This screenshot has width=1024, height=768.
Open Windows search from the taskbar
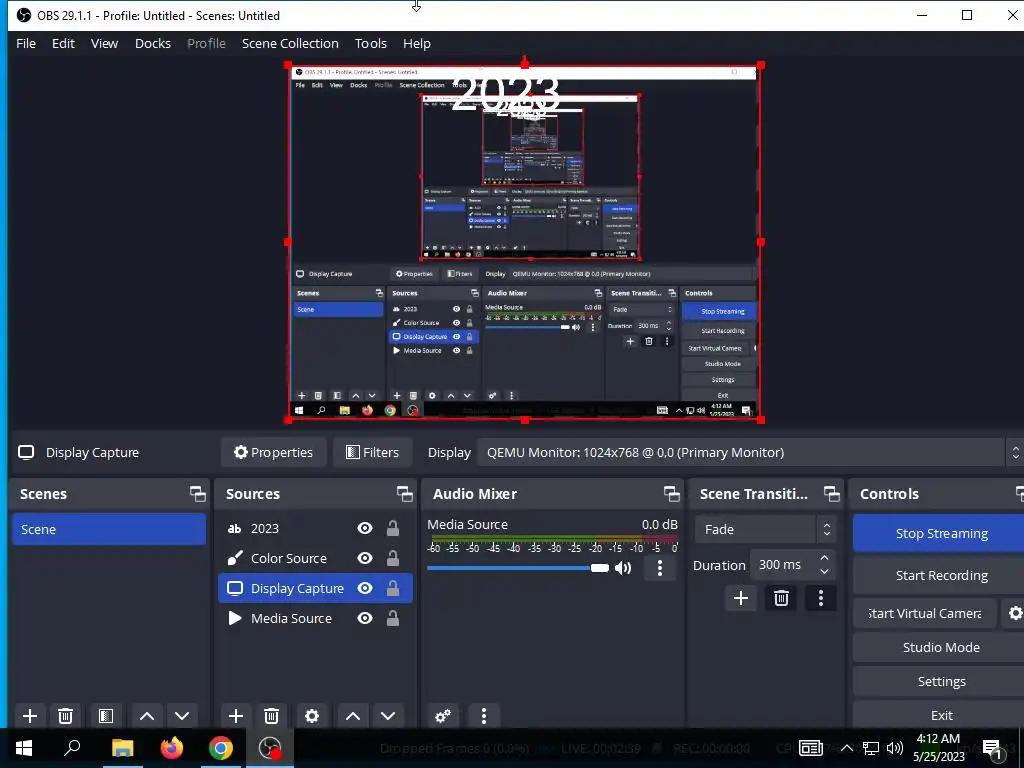pos(72,748)
